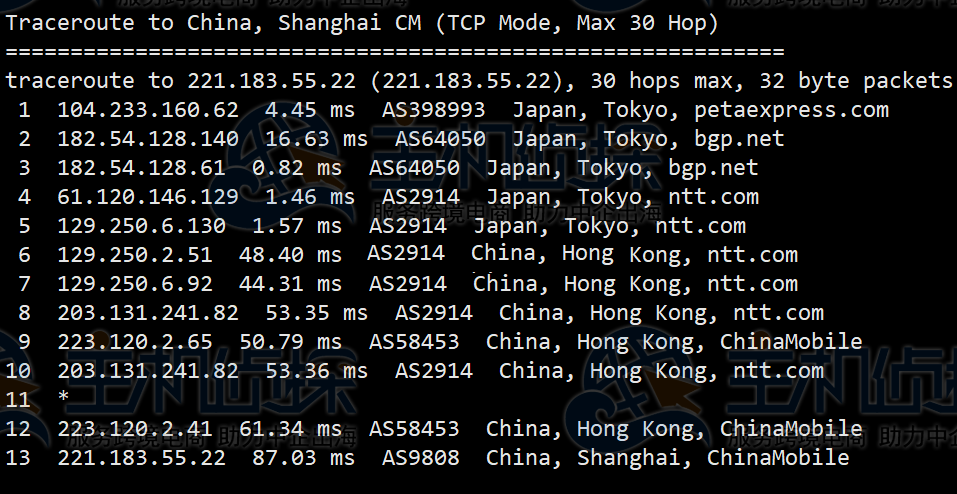Click the asterisk on hop 11
This screenshot has height=494, width=957.
[x=63, y=398]
